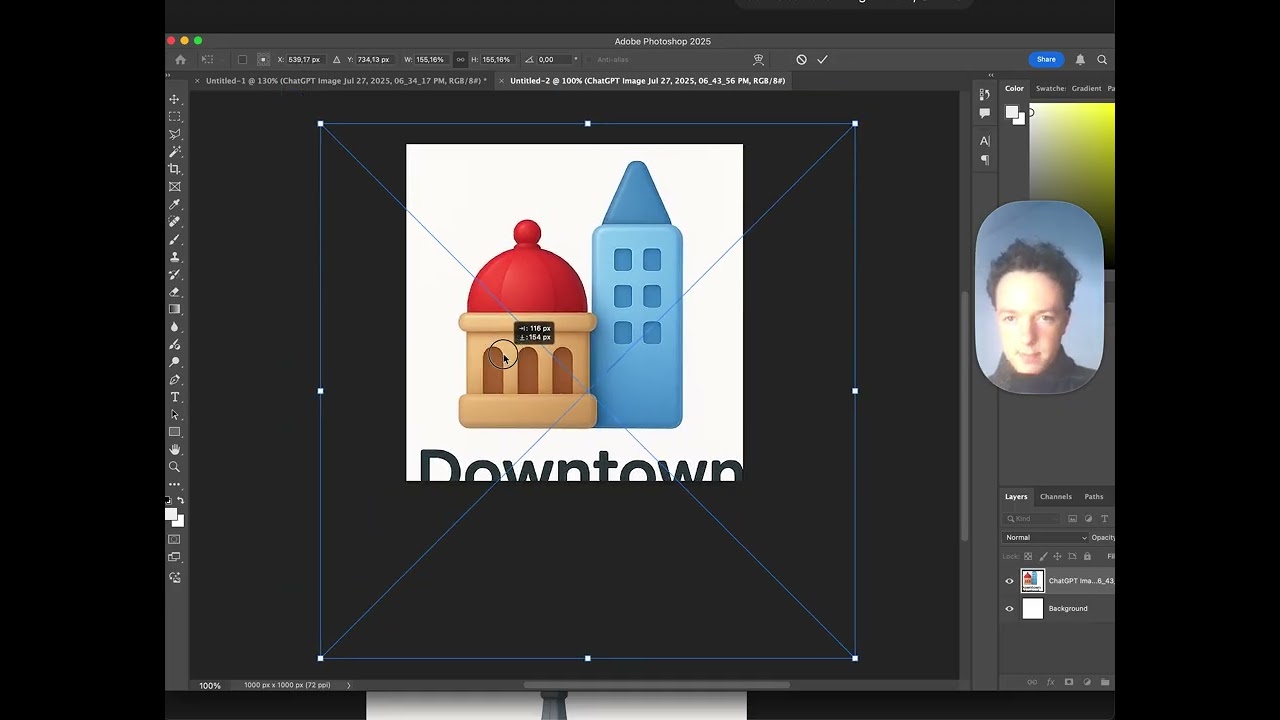Select the Eyedropper tool
1280x720 pixels.
(x=174, y=204)
